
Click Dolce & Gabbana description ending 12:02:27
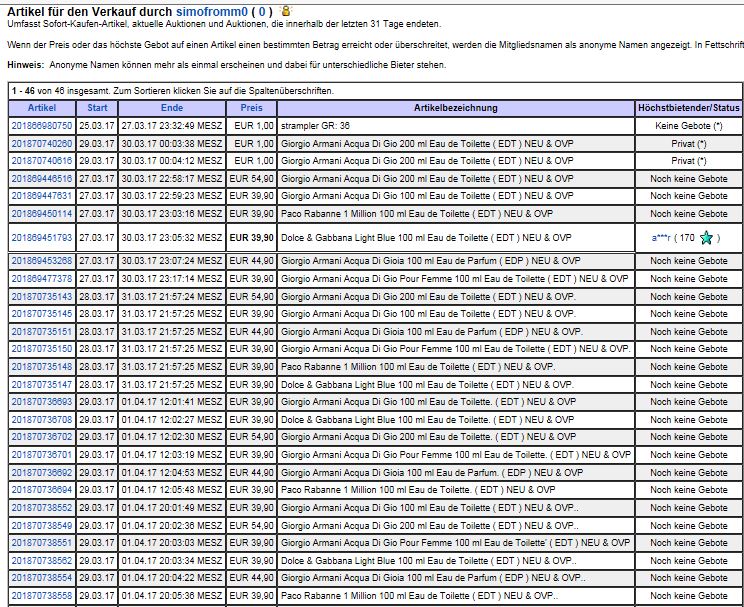(x=427, y=420)
